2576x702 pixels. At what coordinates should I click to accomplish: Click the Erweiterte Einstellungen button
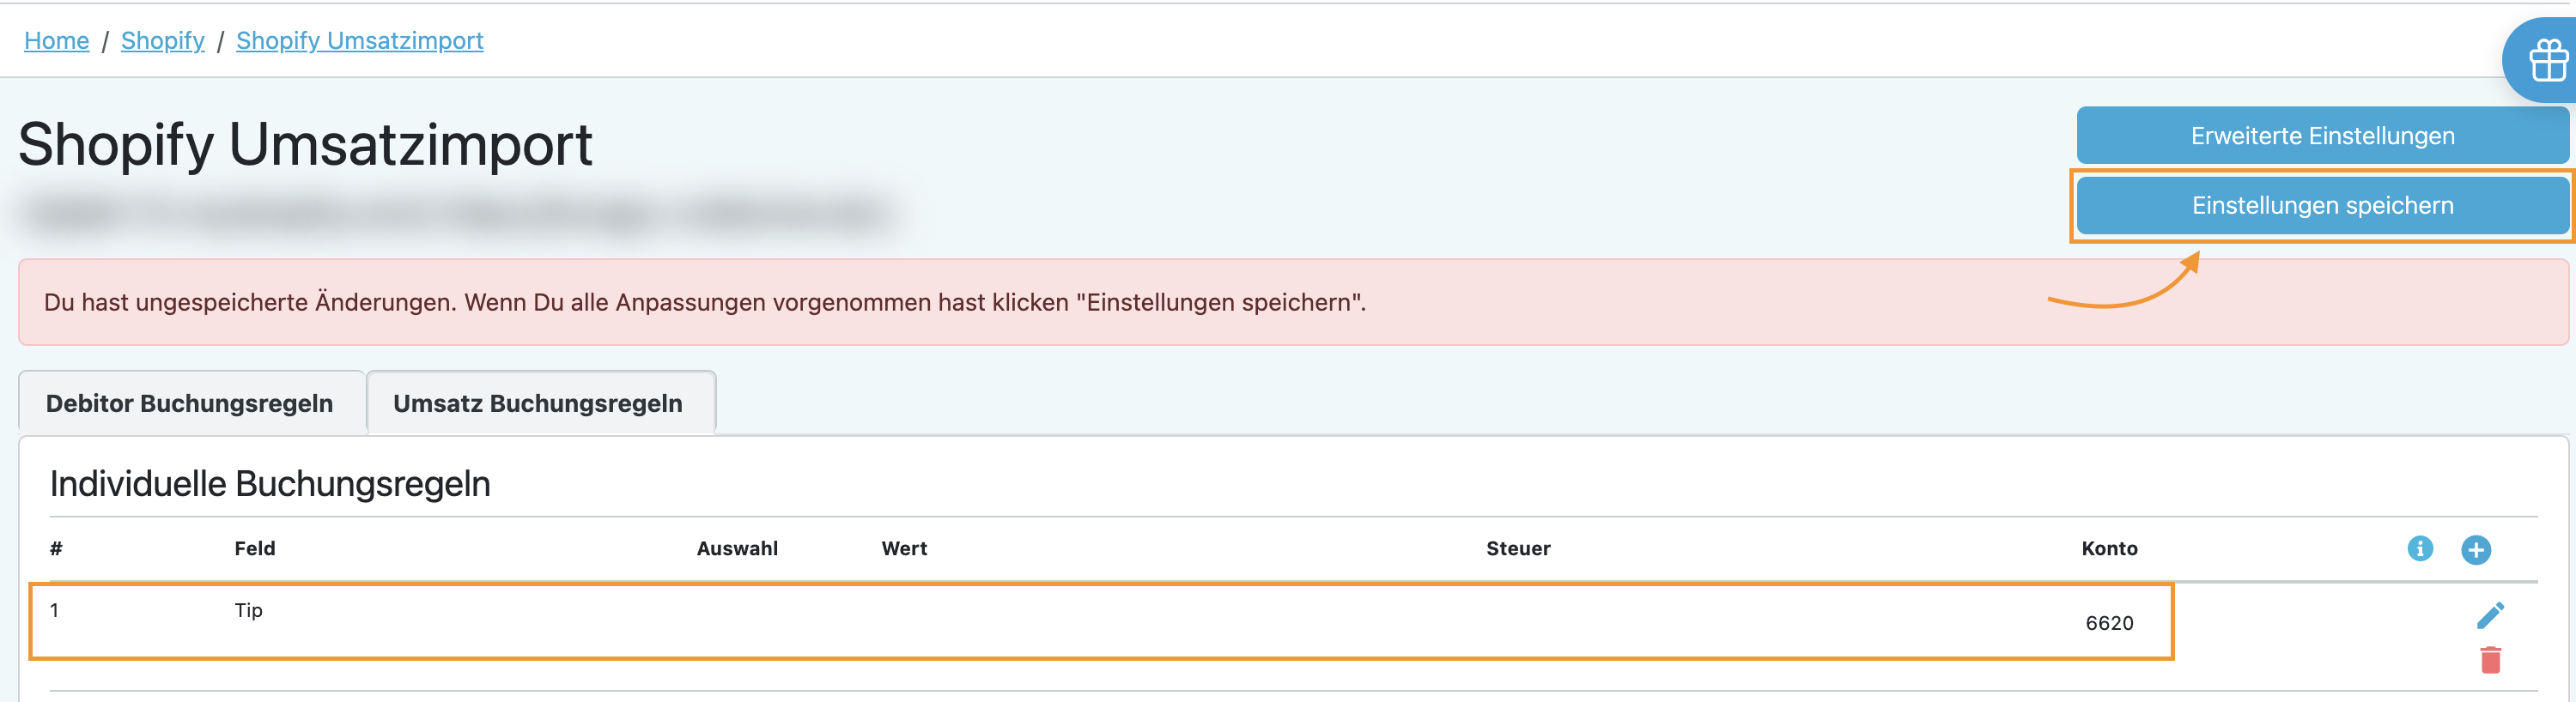pyautogui.click(x=2321, y=136)
